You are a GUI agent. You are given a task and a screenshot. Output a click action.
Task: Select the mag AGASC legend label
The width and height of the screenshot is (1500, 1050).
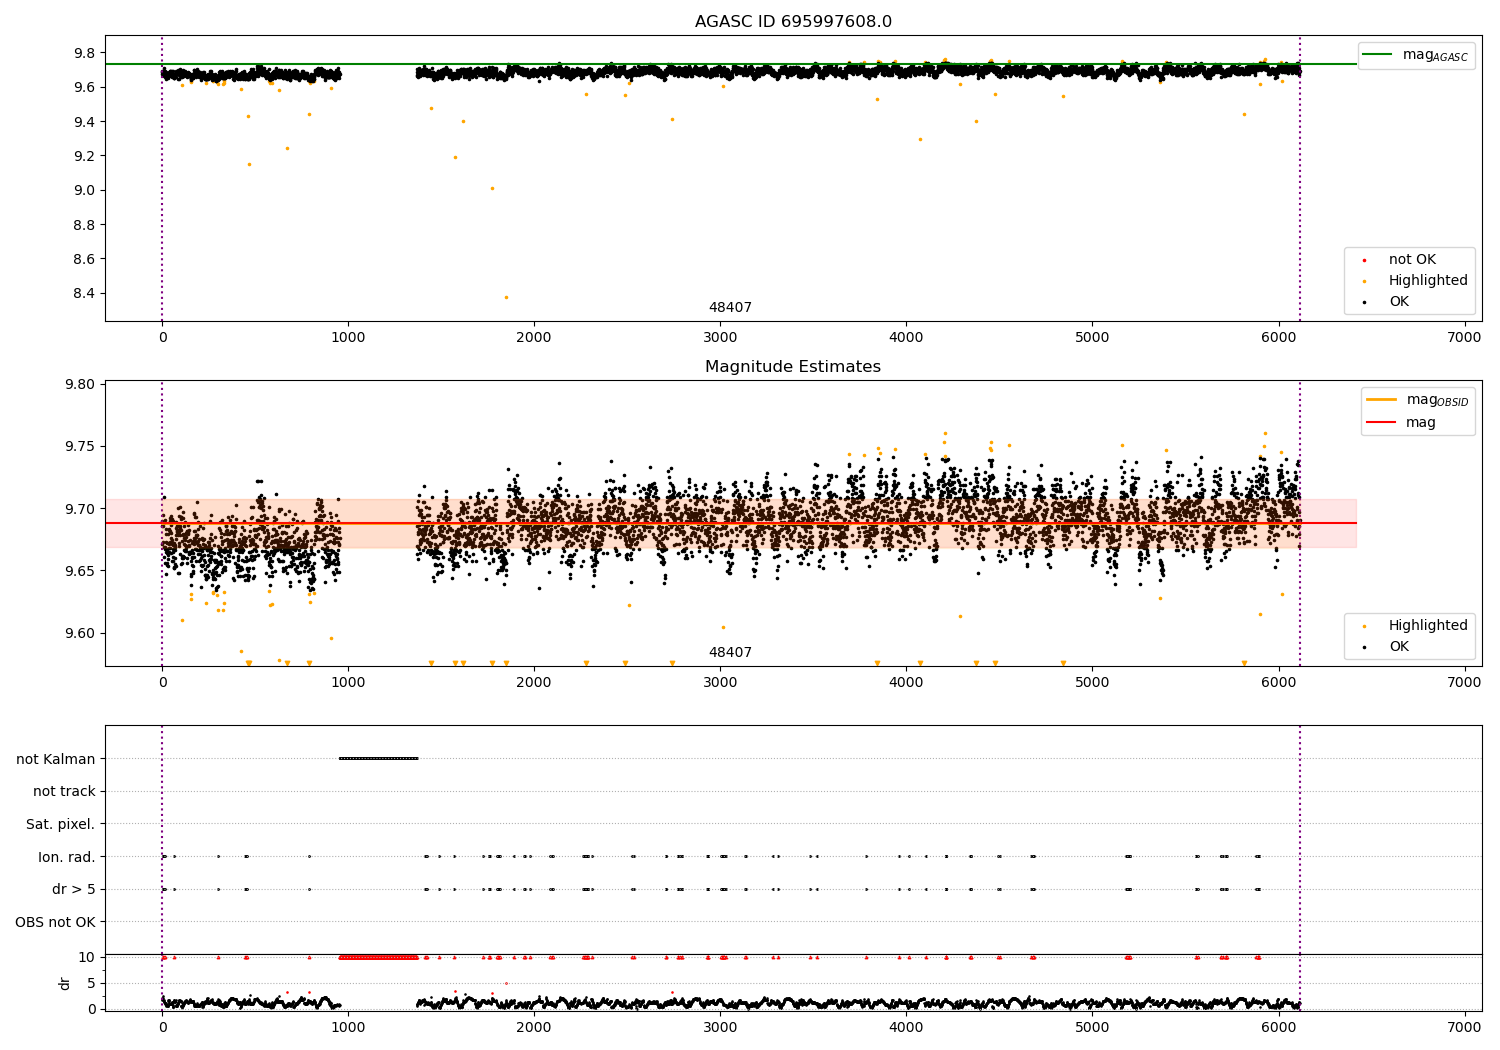[1435, 55]
